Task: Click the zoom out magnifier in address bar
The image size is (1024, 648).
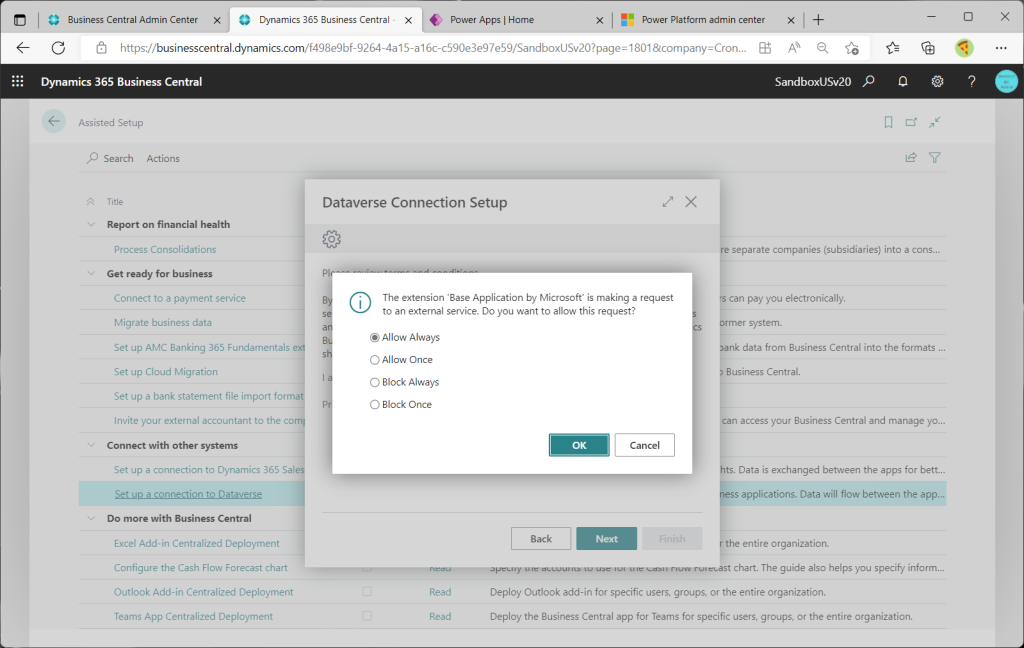Action: pyautogui.click(x=823, y=48)
